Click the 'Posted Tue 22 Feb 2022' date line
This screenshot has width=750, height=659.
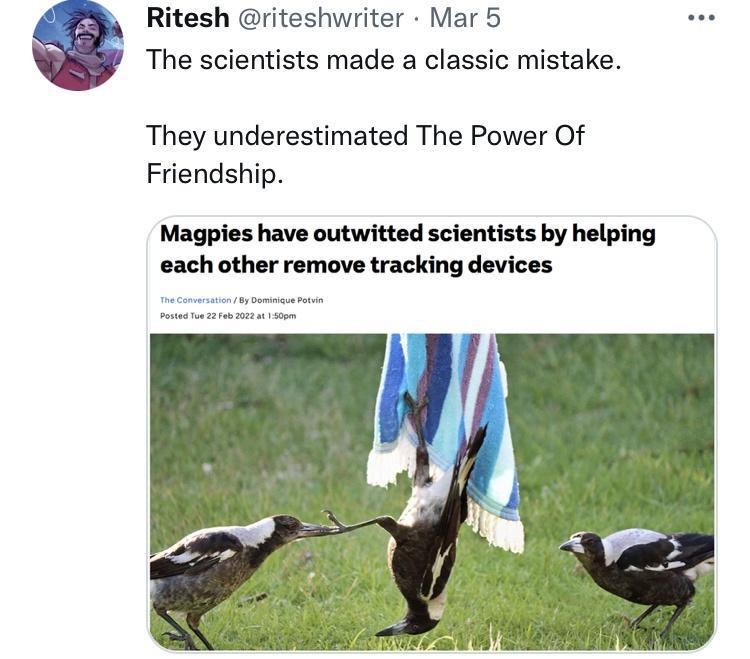228,316
